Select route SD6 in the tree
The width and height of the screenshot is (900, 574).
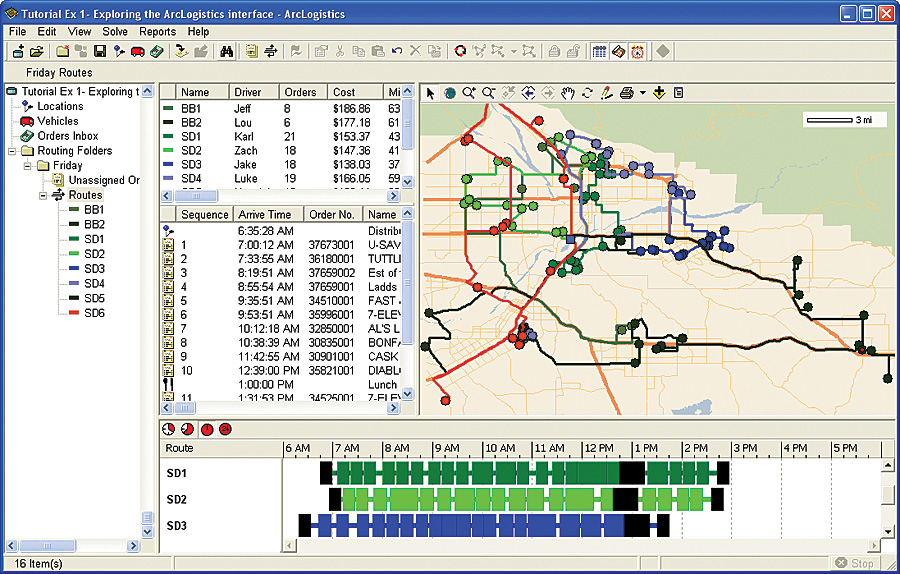click(94, 313)
